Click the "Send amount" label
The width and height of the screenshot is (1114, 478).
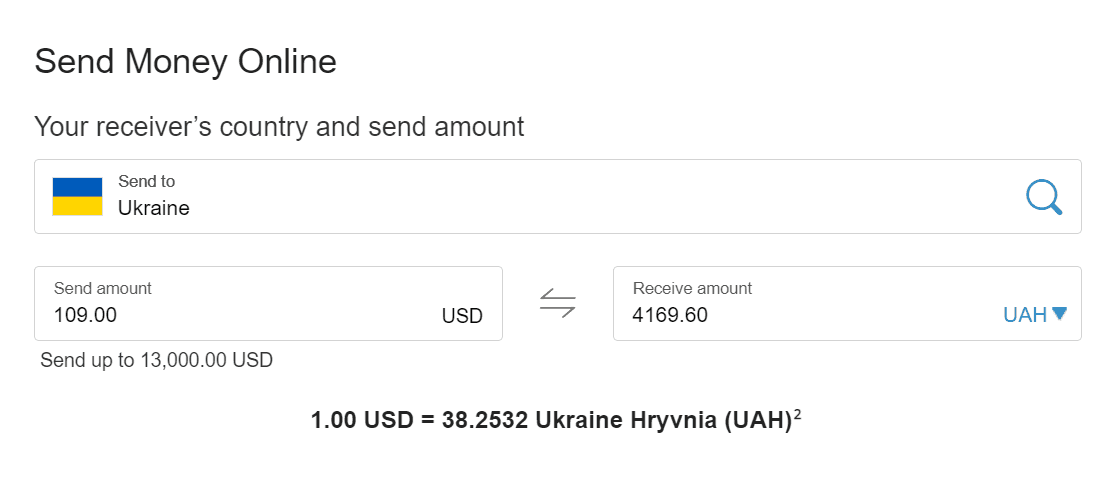pos(103,288)
